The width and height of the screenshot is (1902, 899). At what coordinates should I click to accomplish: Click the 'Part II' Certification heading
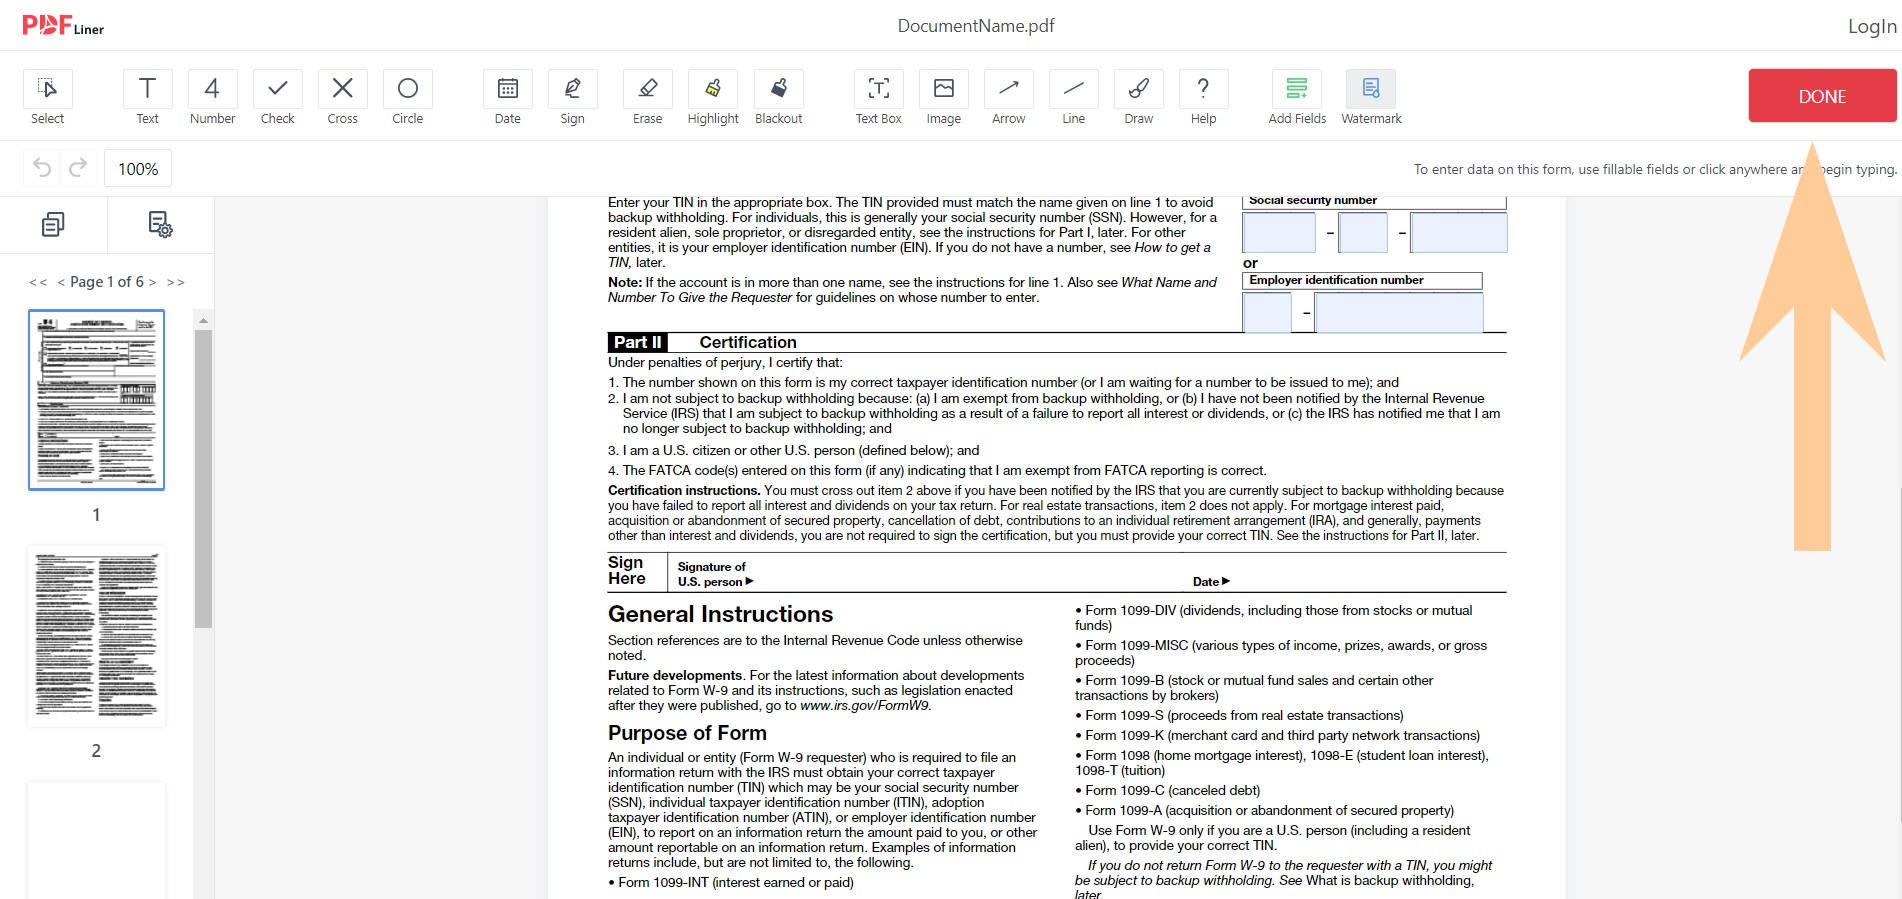point(702,342)
